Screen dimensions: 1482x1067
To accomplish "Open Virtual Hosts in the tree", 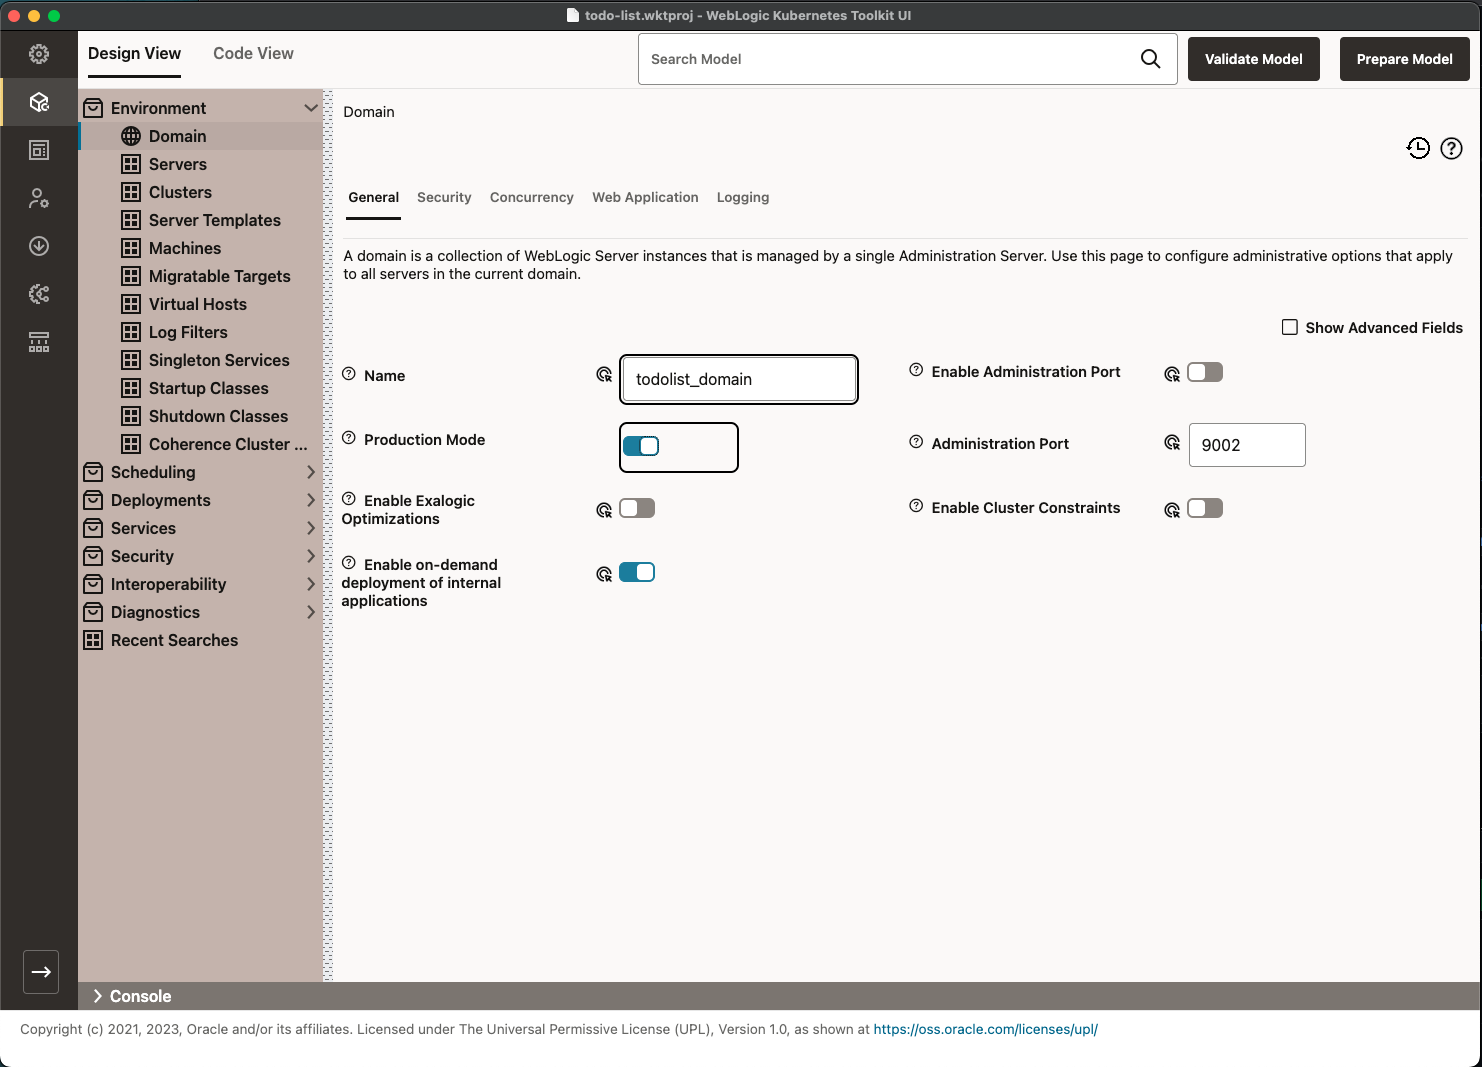I will pyautogui.click(x=200, y=304).
